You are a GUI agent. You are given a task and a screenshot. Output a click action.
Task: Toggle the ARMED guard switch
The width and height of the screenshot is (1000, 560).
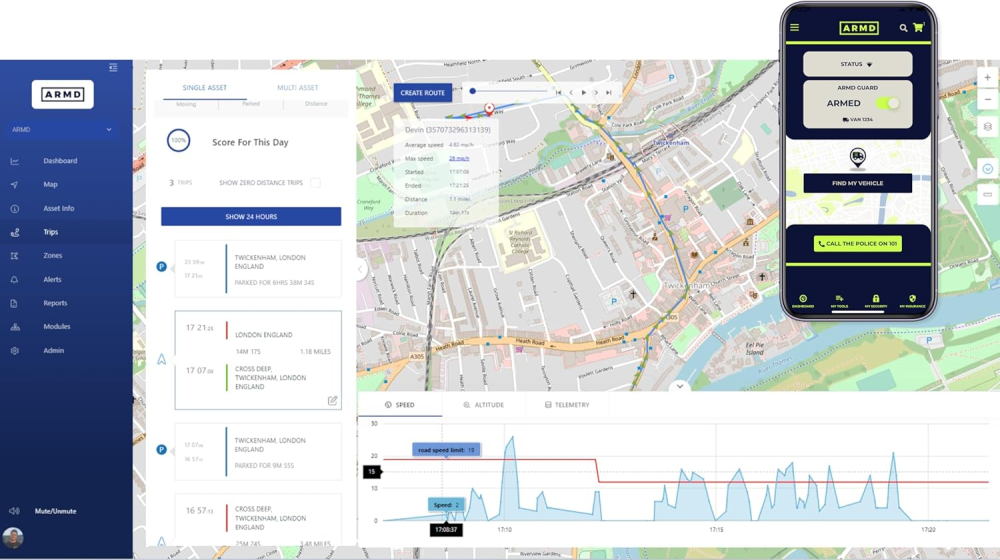click(x=887, y=103)
